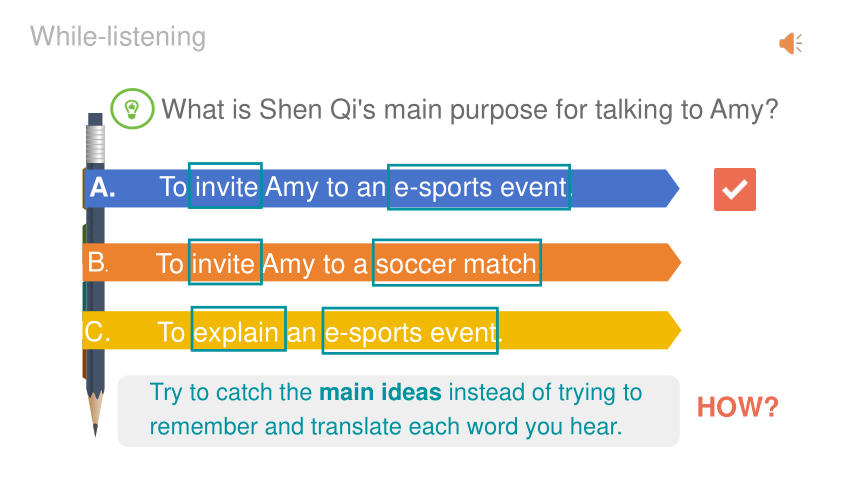Click the pencil illustration
Image resolution: width=860 pixels, height=484 pixels.
(95, 274)
